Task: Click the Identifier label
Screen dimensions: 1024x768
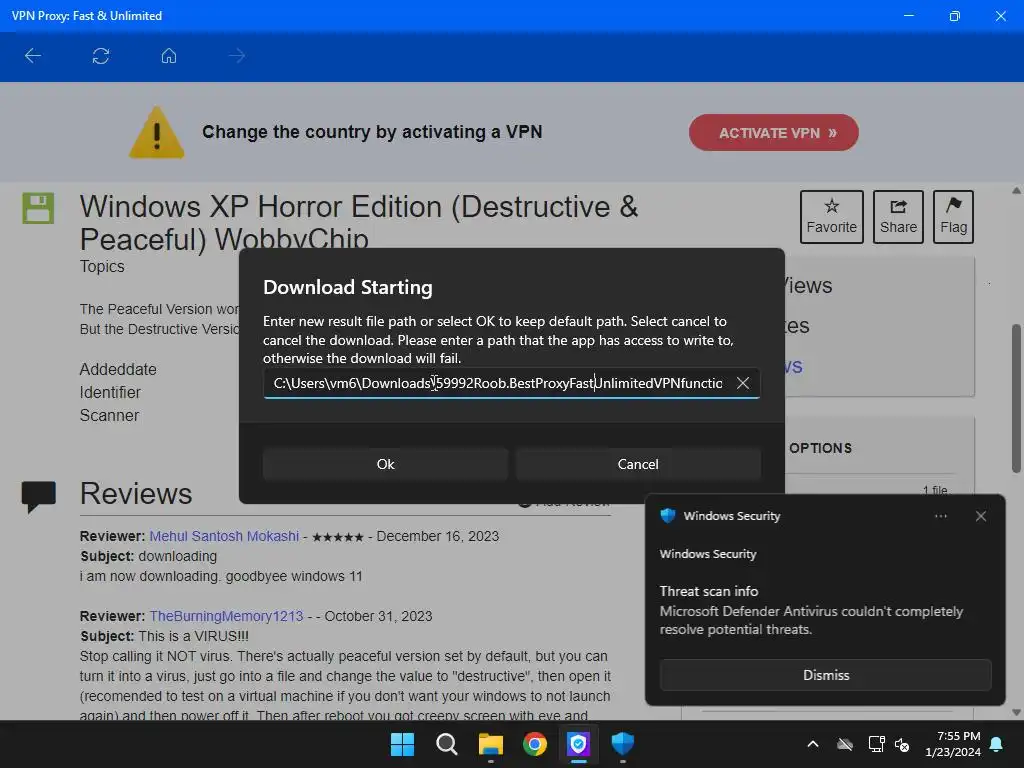Action: [x=110, y=392]
